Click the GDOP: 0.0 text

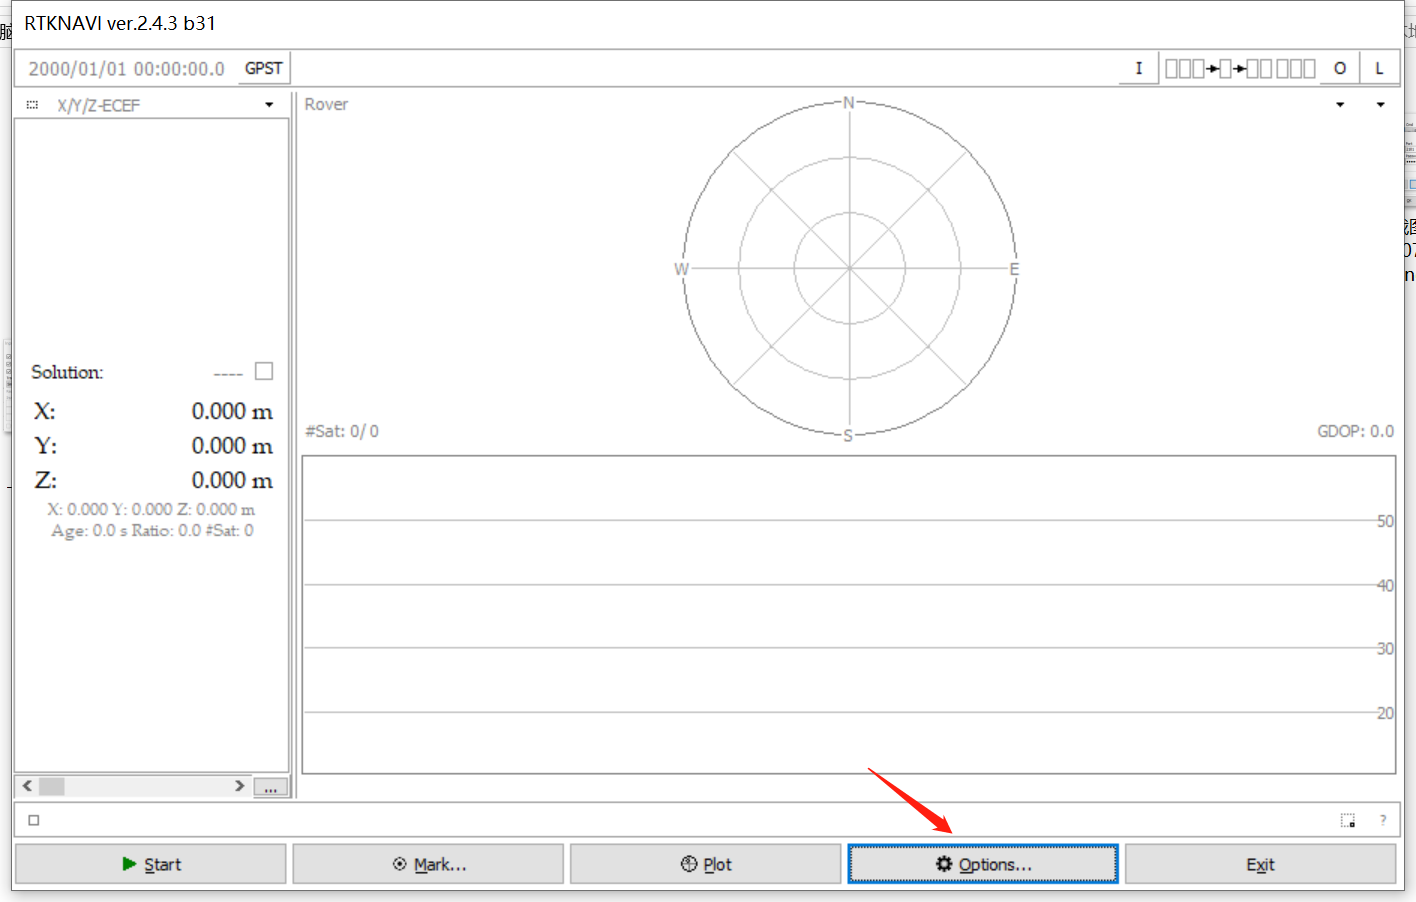coord(1355,431)
